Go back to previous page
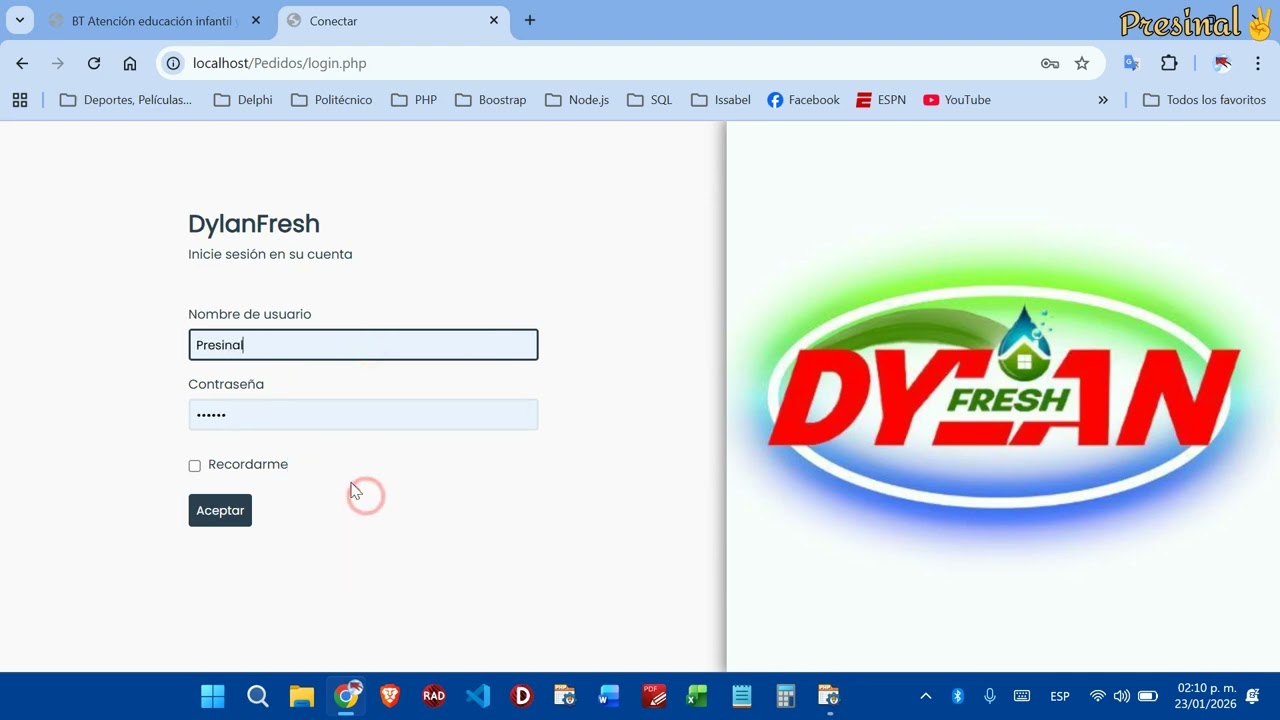This screenshot has height=720, width=1280. pos(22,63)
